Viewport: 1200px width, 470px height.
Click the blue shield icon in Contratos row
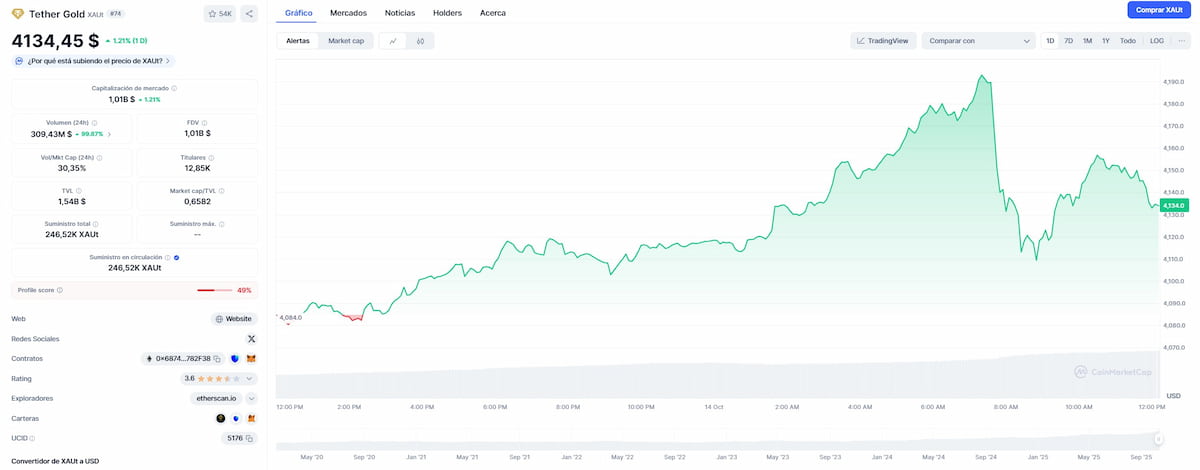(235, 358)
